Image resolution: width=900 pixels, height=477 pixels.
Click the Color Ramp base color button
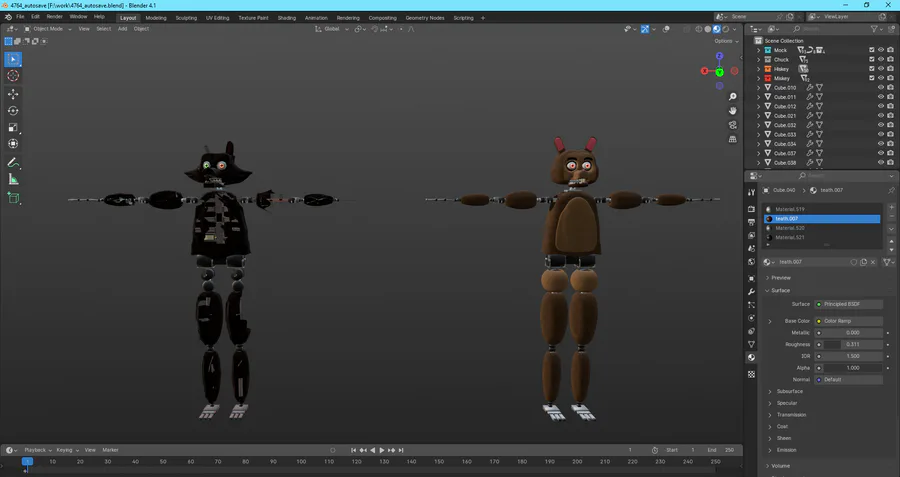click(848, 321)
